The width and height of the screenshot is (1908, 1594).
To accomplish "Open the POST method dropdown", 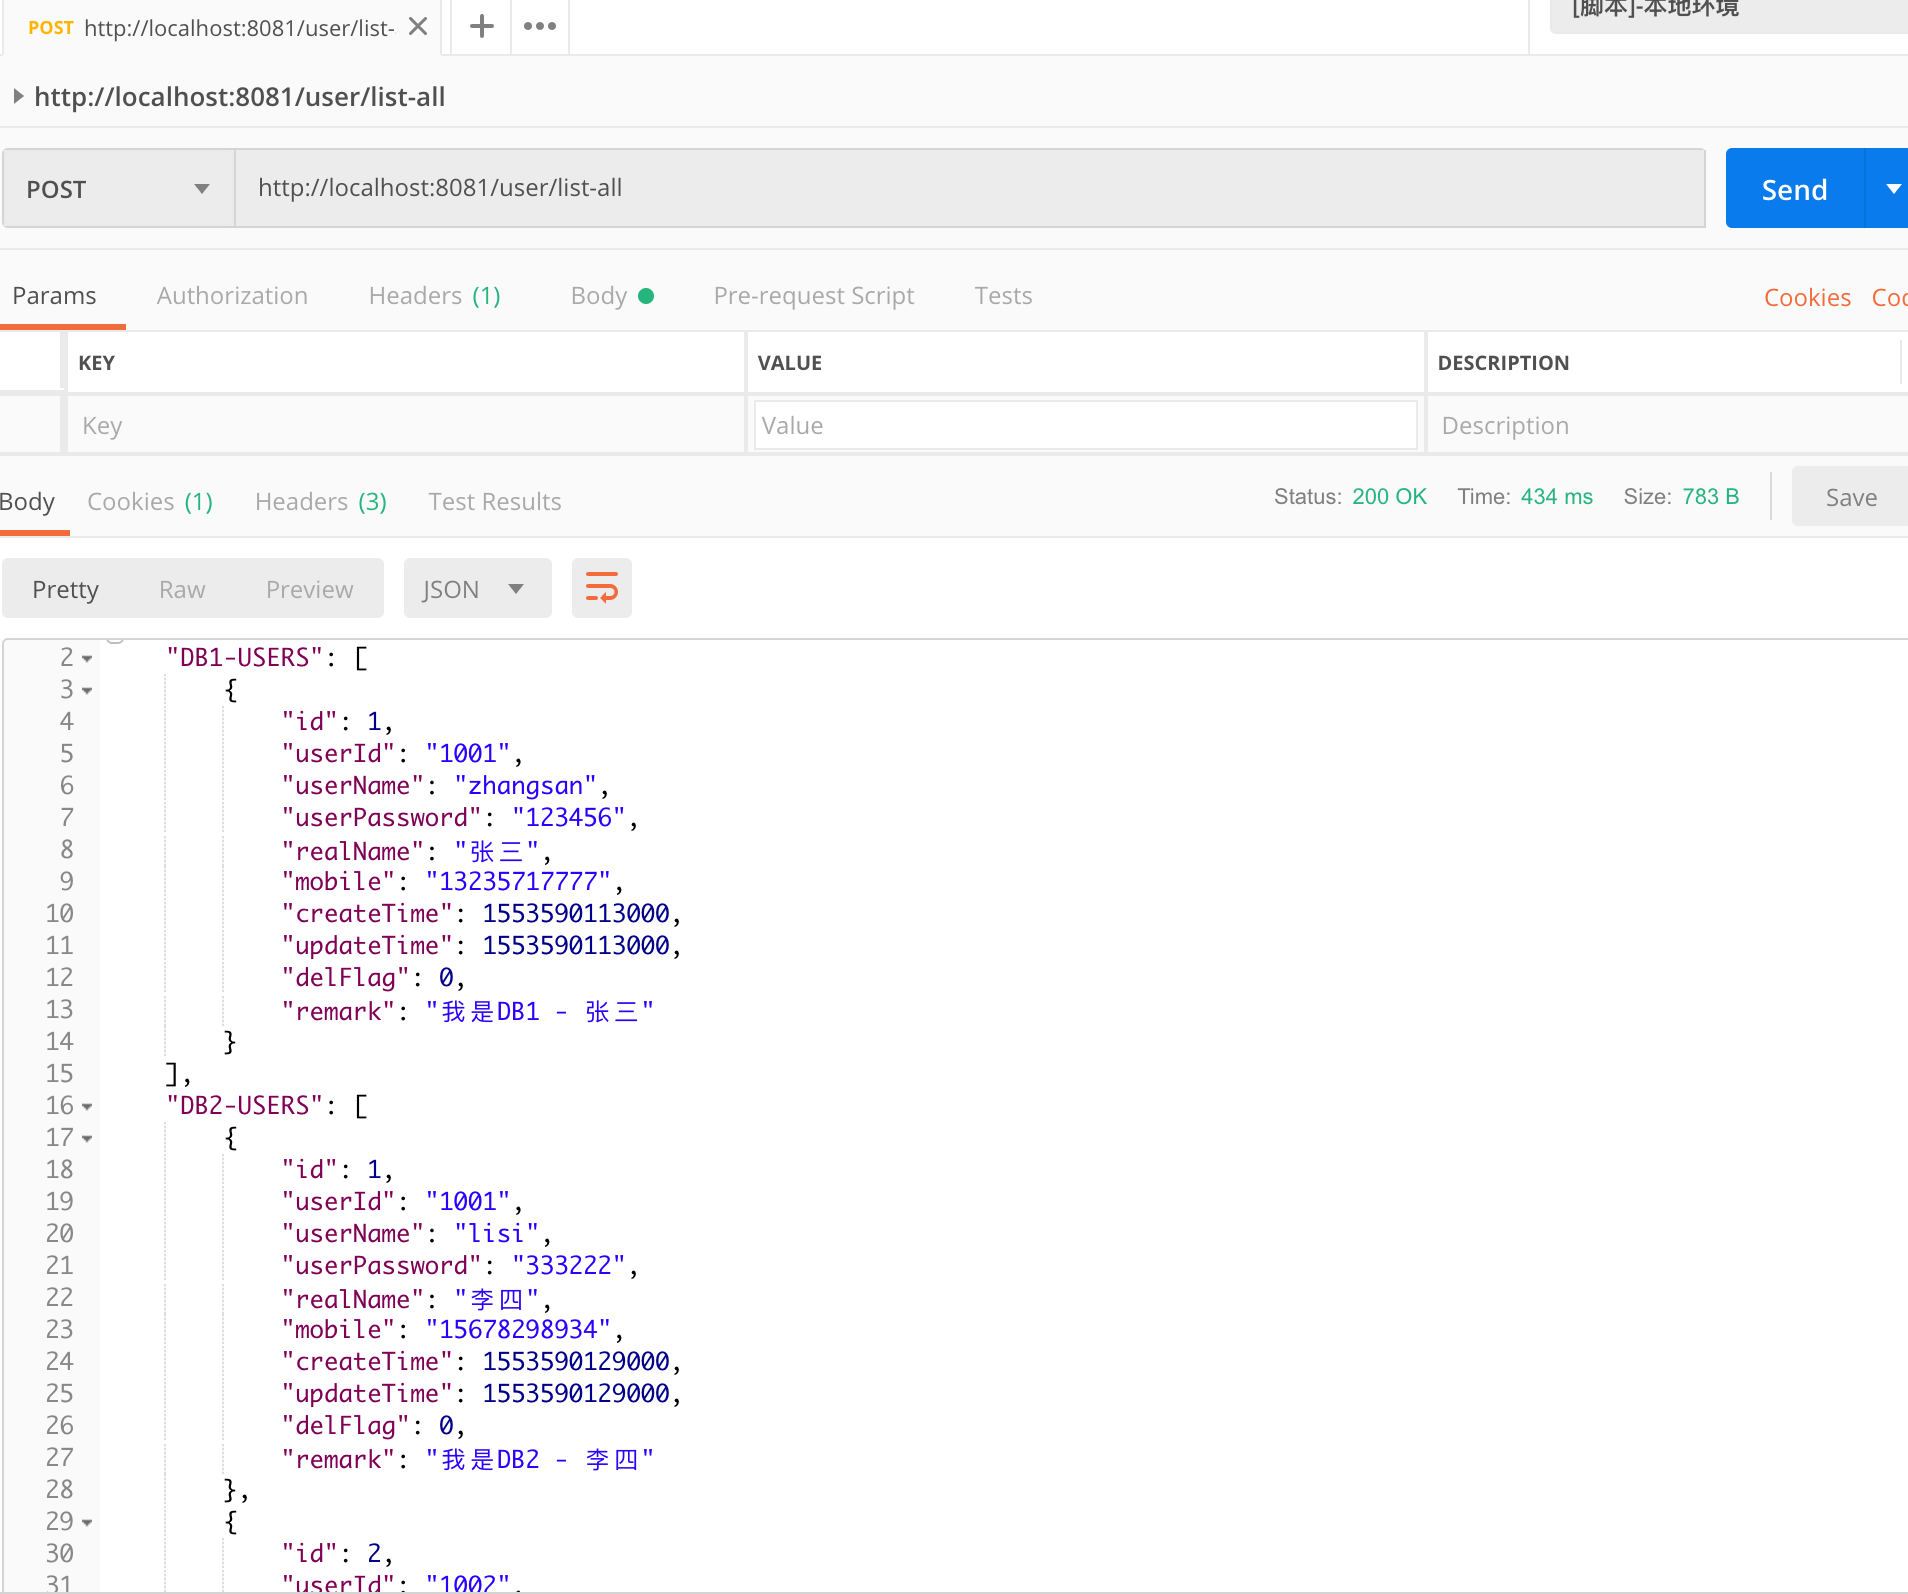I will pos(118,188).
